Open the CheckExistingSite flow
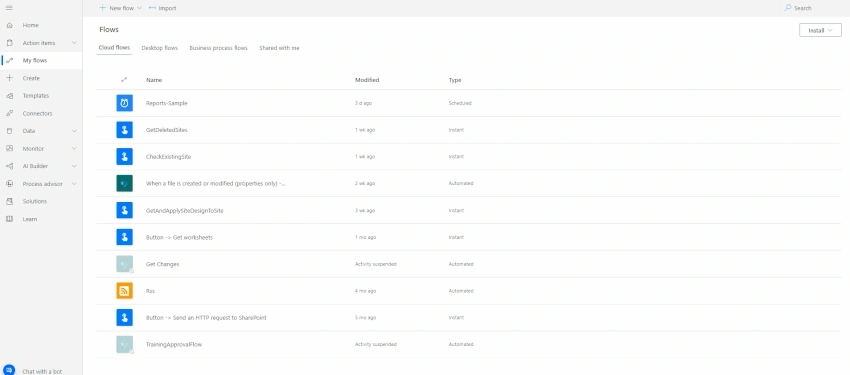850x375 pixels. pyautogui.click(x=169, y=157)
